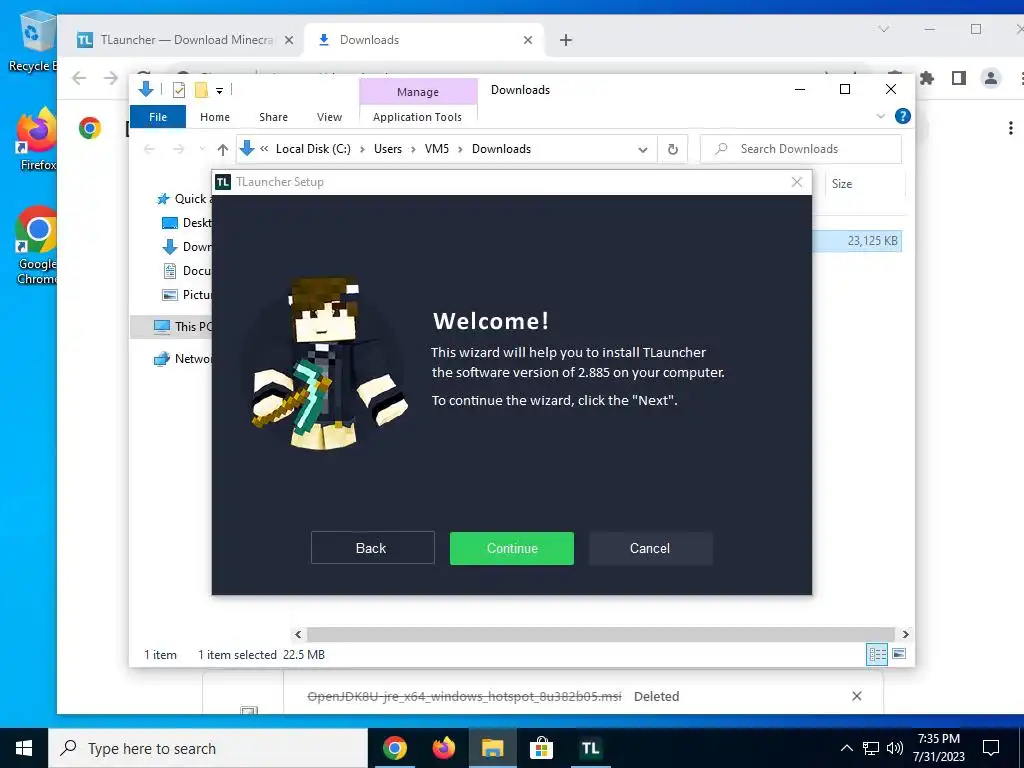This screenshot has height=768, width=1024.
Task: Switch to the Home ribbon tab
Action: click(215, 117)
